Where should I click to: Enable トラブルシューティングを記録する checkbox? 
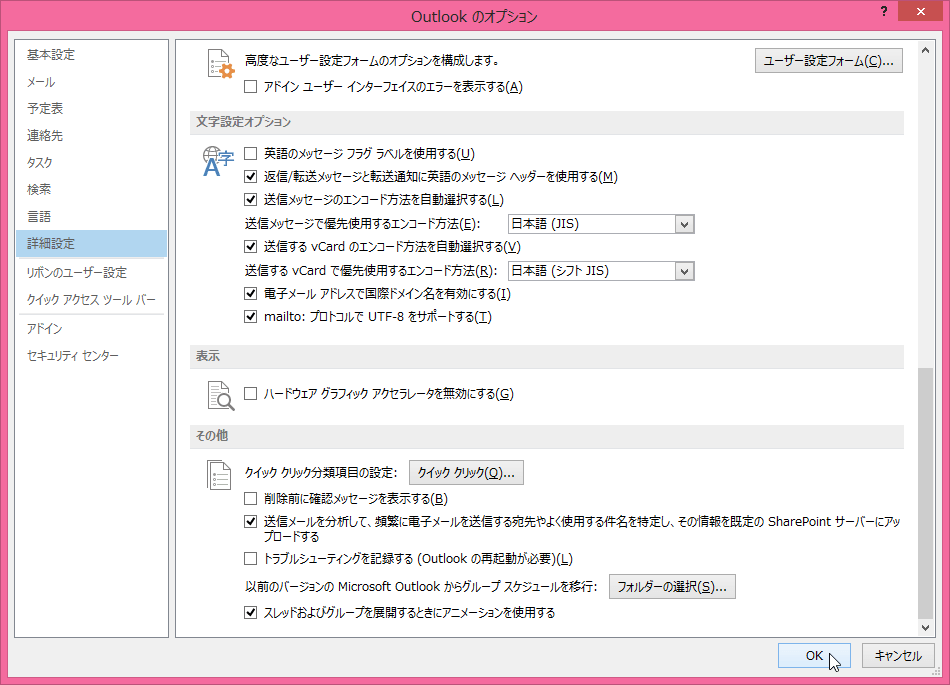250,558
